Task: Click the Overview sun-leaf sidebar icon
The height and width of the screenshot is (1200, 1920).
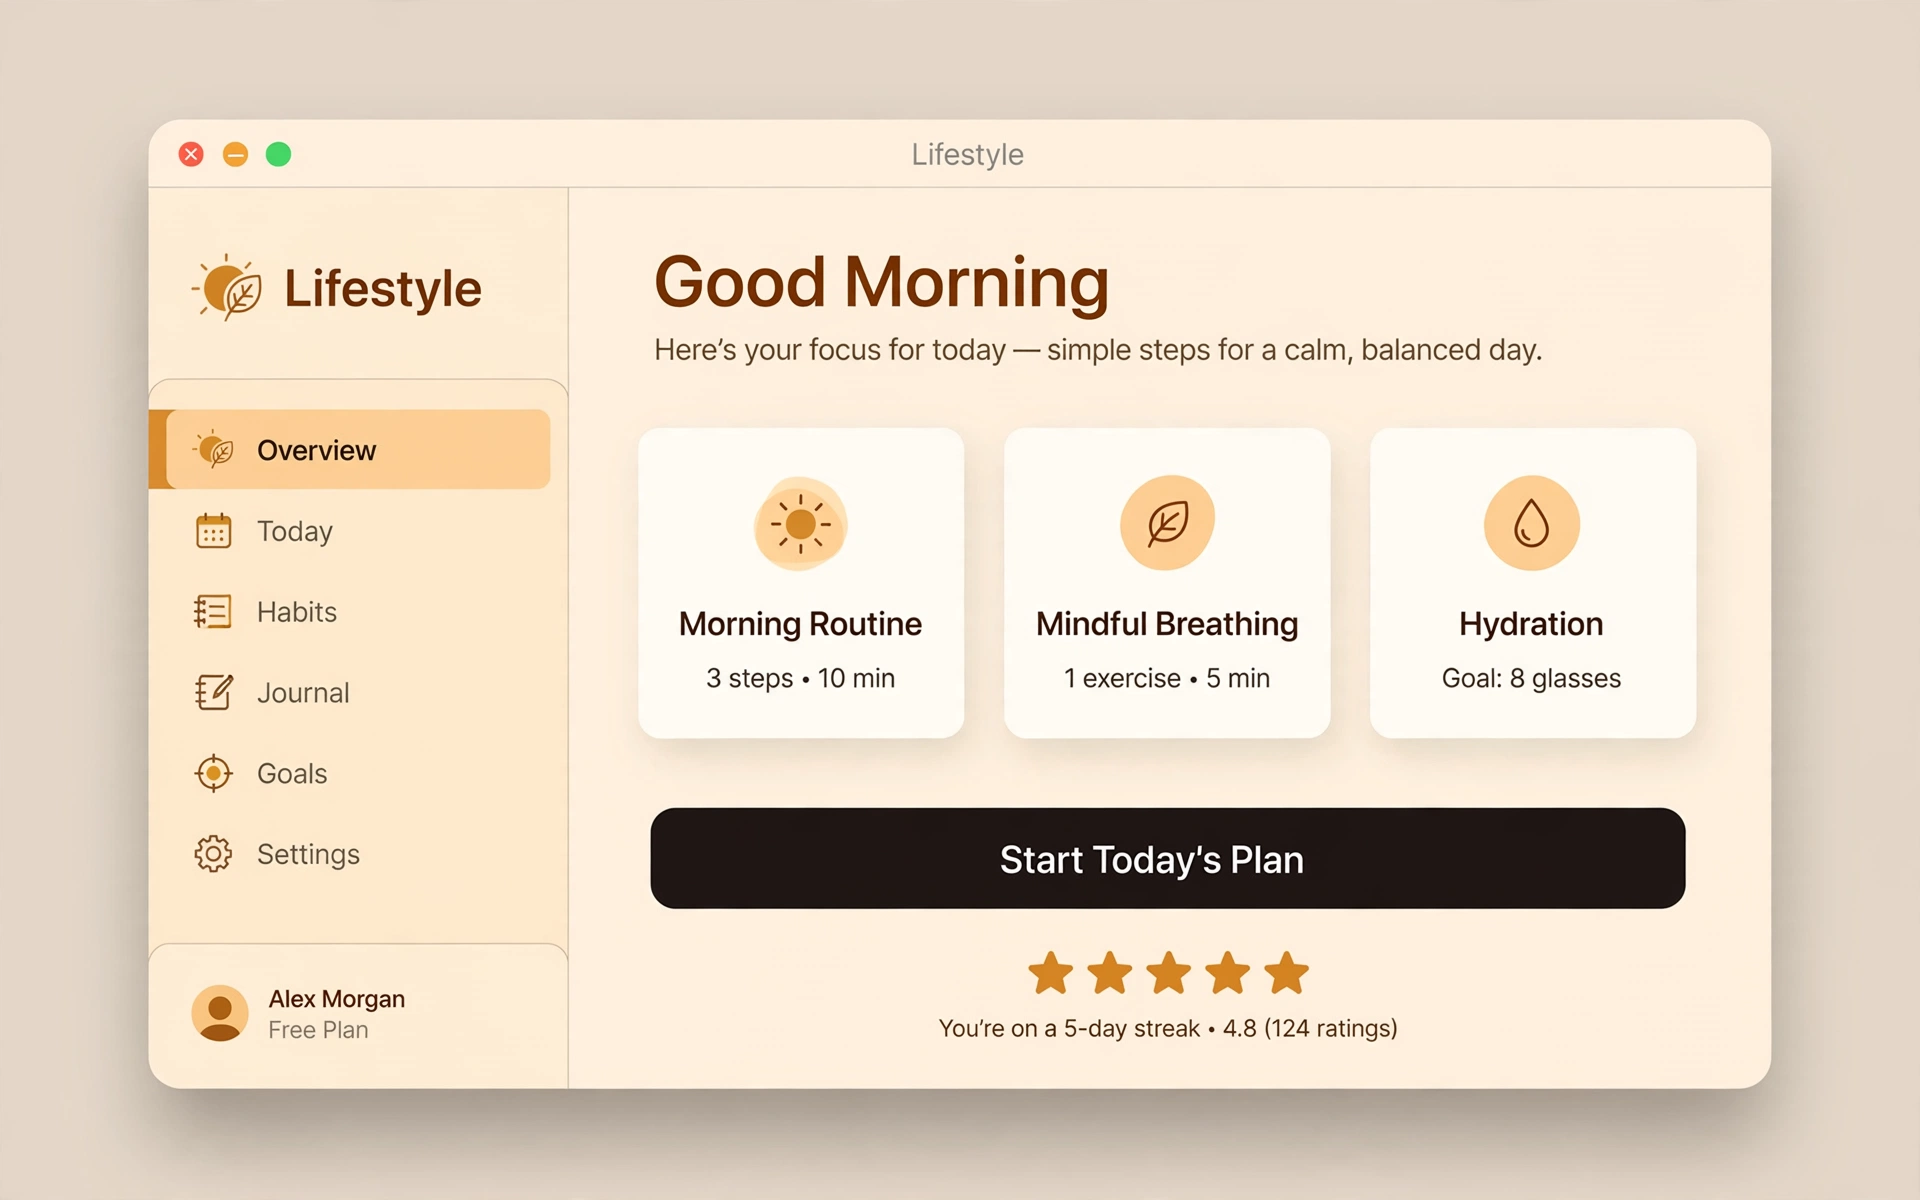Action: click(x=213, y=450)
